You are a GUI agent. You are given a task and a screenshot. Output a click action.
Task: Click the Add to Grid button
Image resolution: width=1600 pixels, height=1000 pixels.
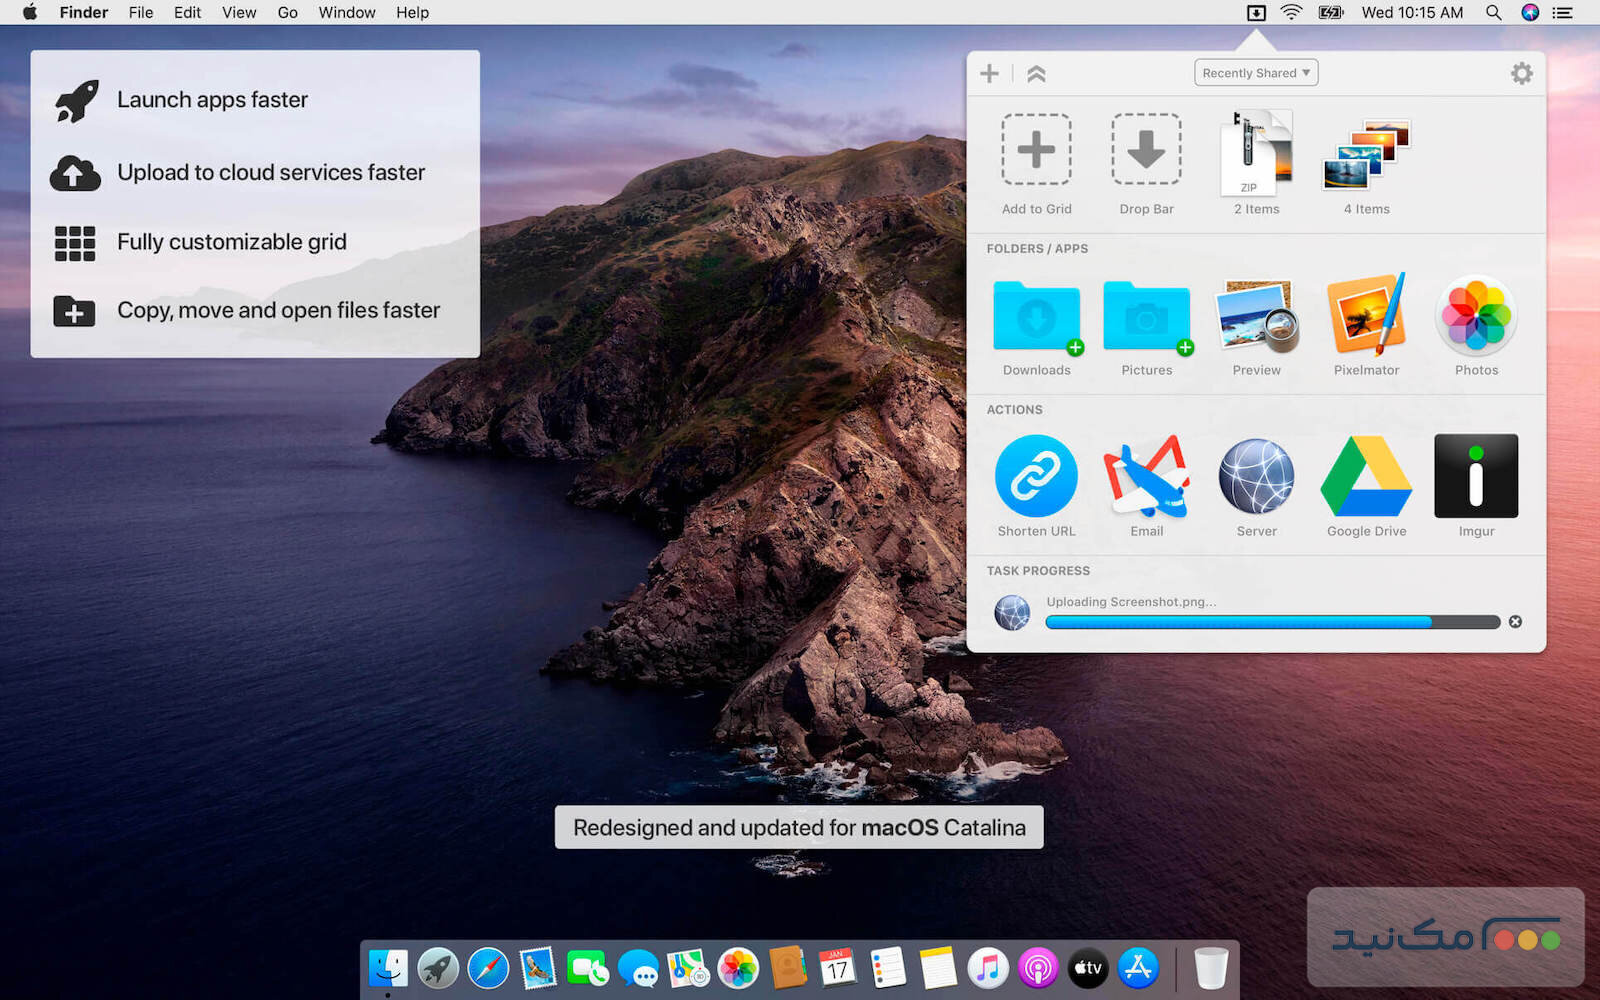tap(1036, 150)
